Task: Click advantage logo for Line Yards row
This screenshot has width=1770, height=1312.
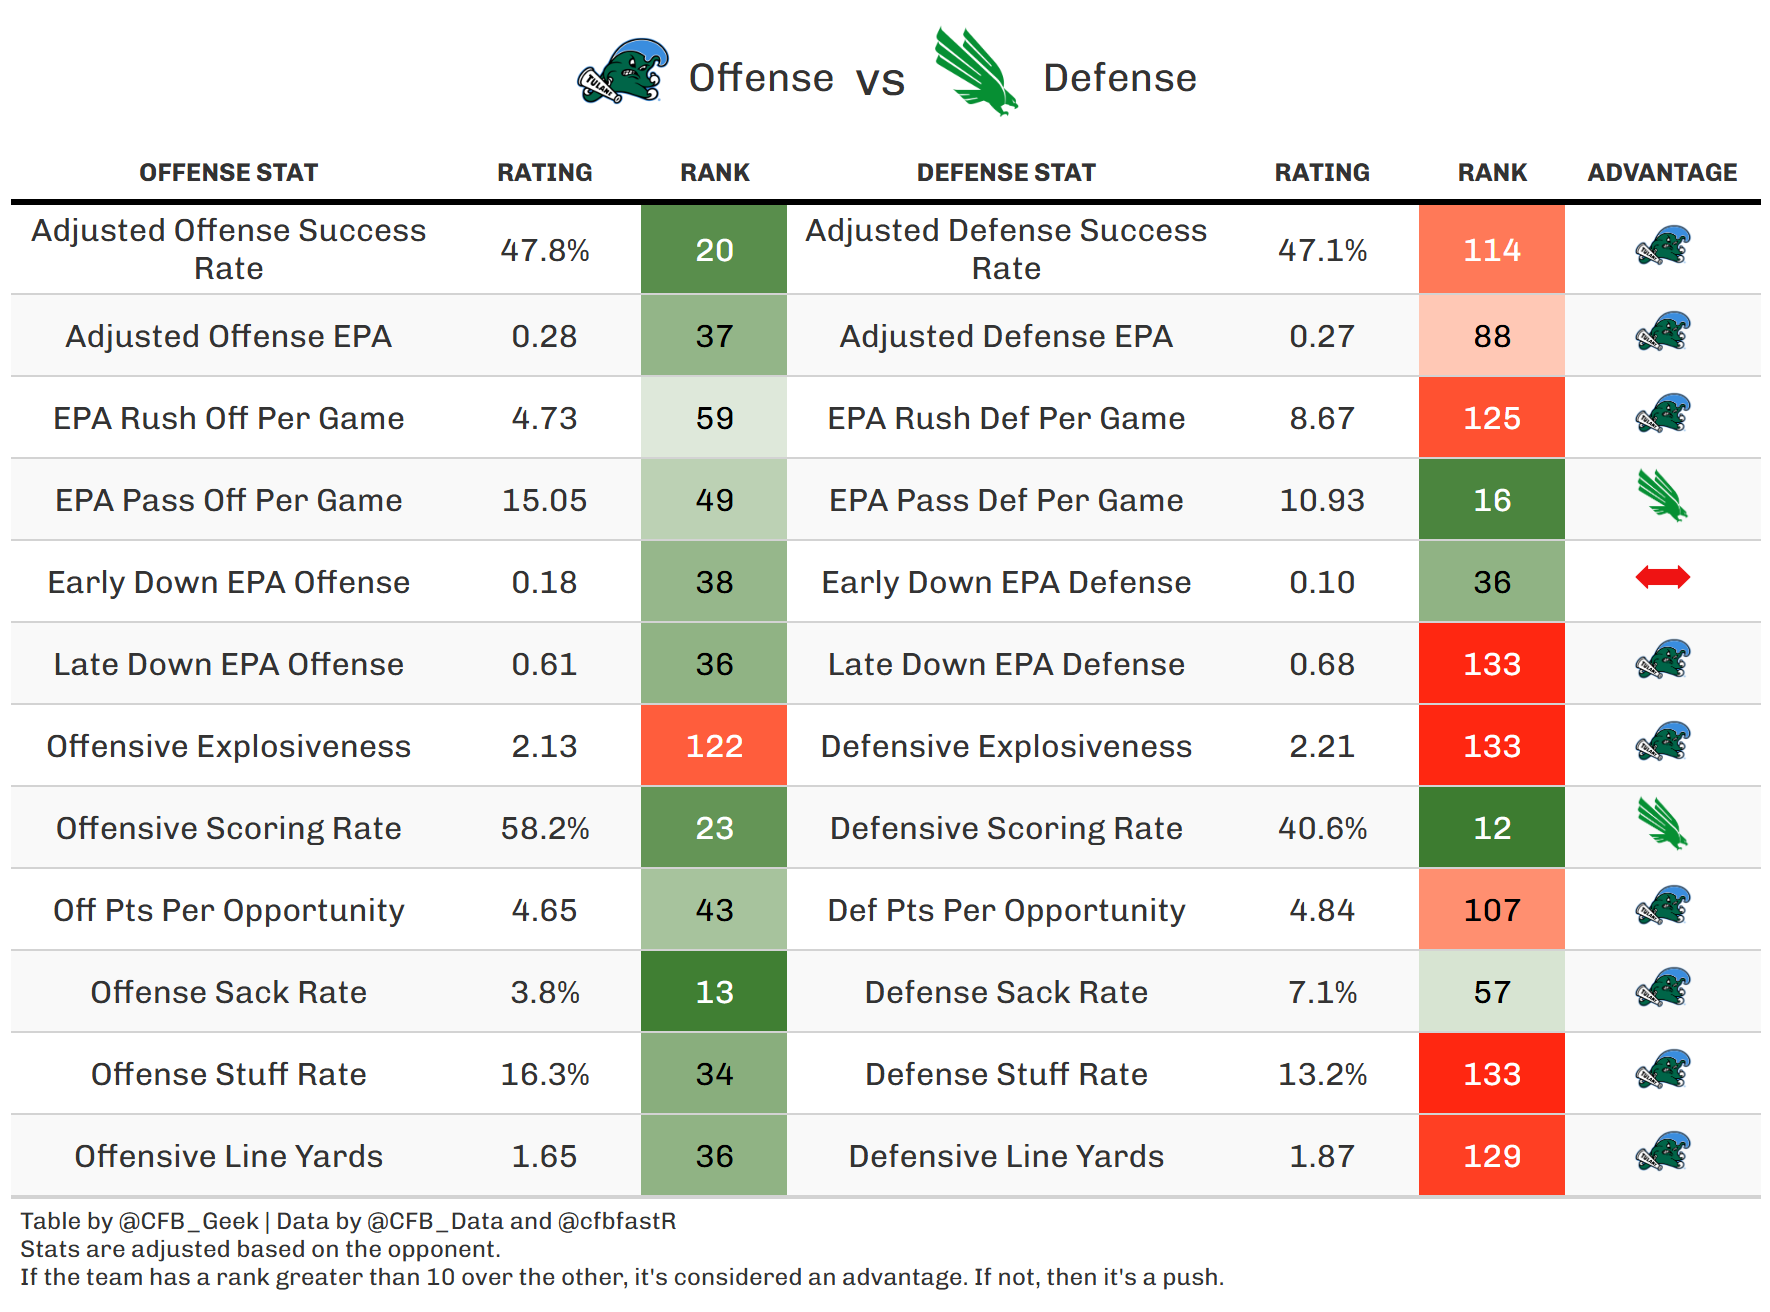Action: point(1662,1152)
